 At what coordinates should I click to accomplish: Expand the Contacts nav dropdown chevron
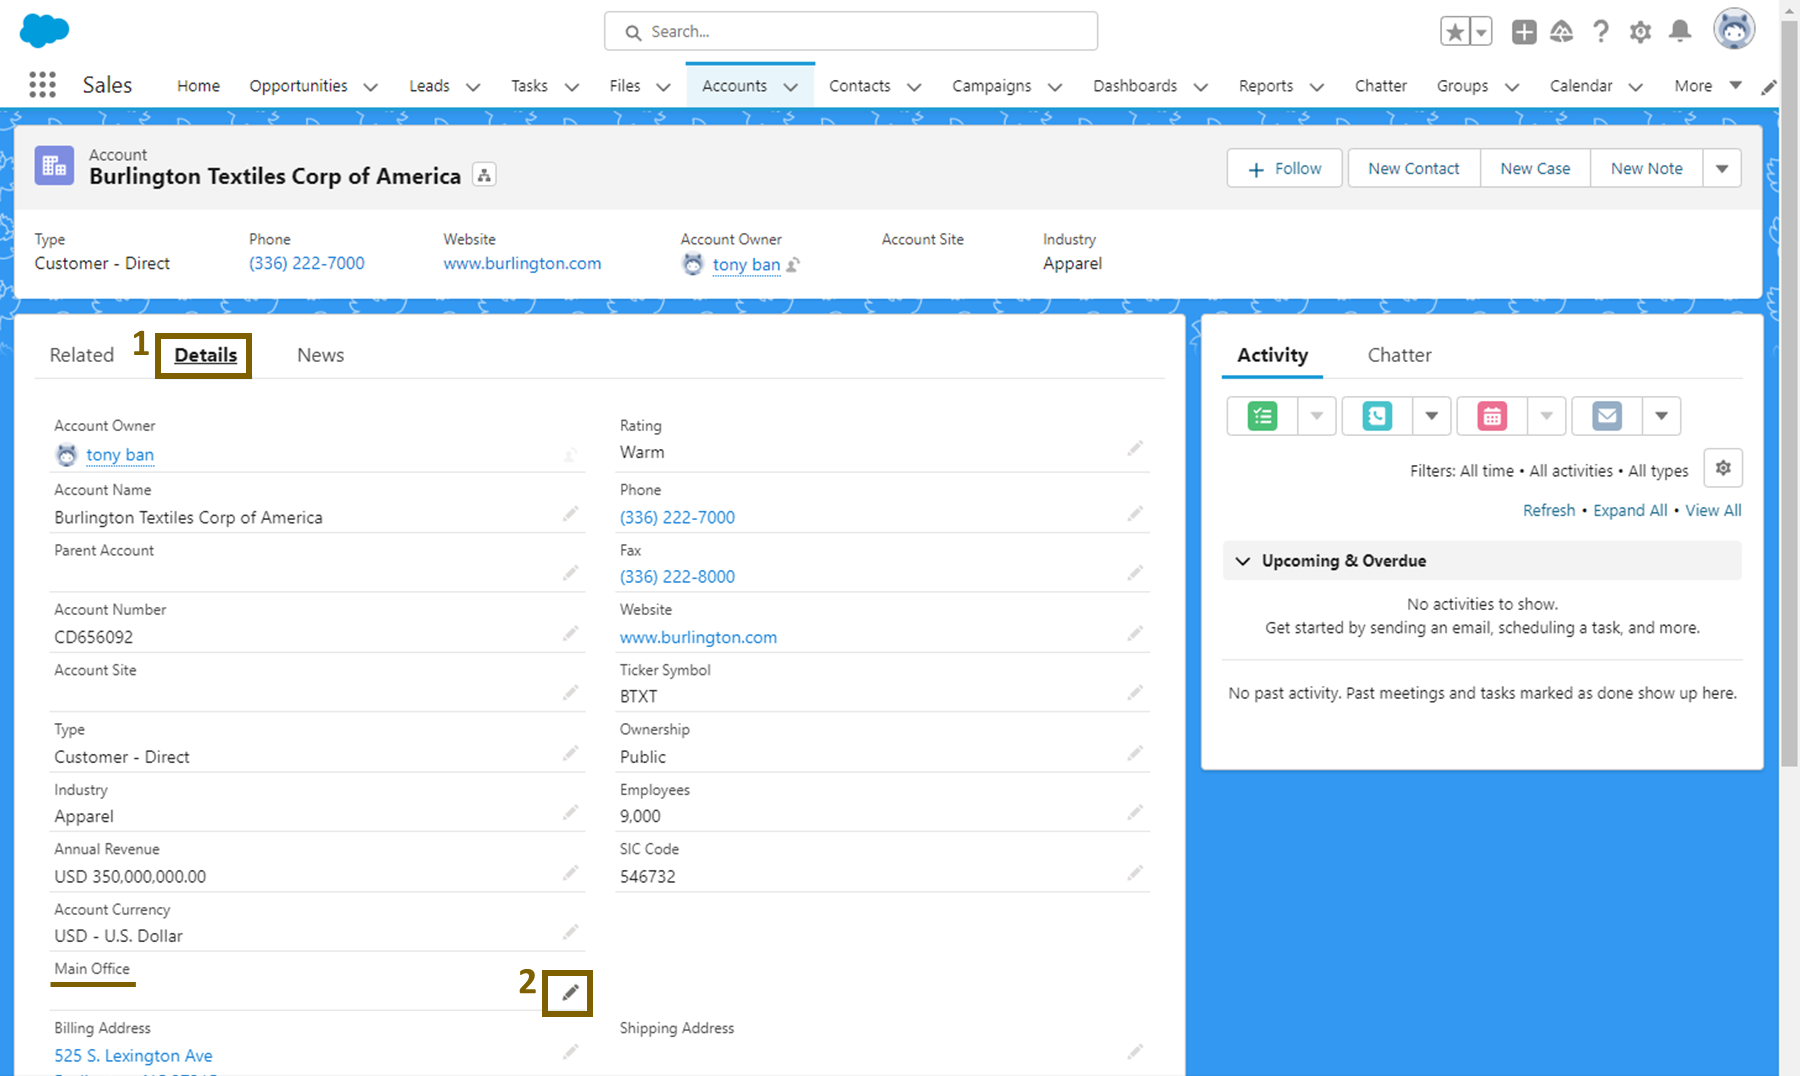pos(914,87)
